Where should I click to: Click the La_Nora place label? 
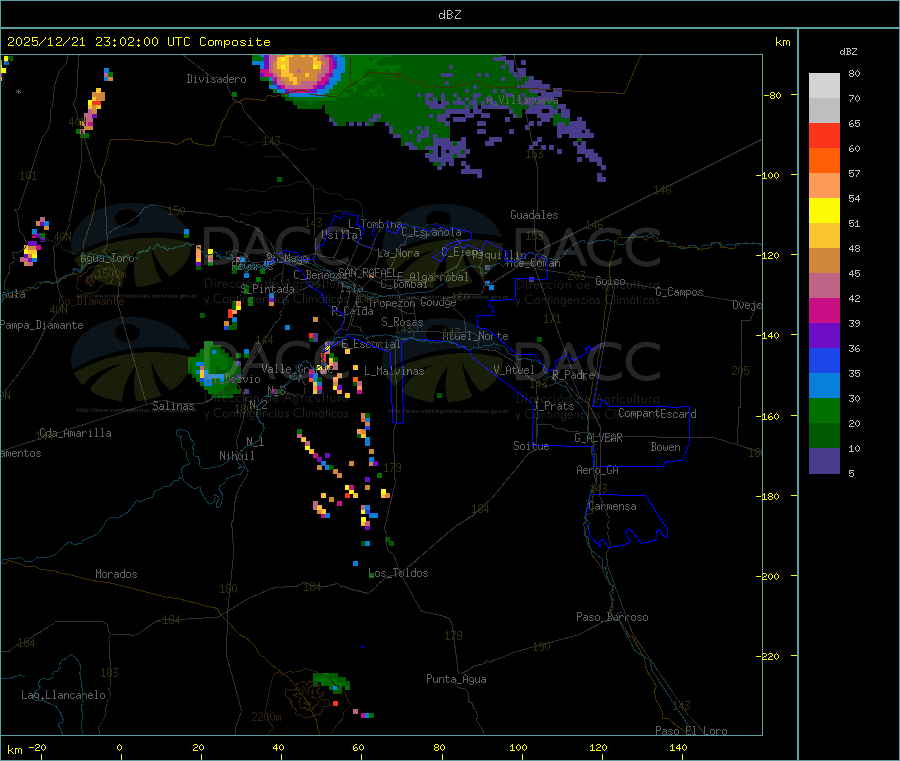398,253
